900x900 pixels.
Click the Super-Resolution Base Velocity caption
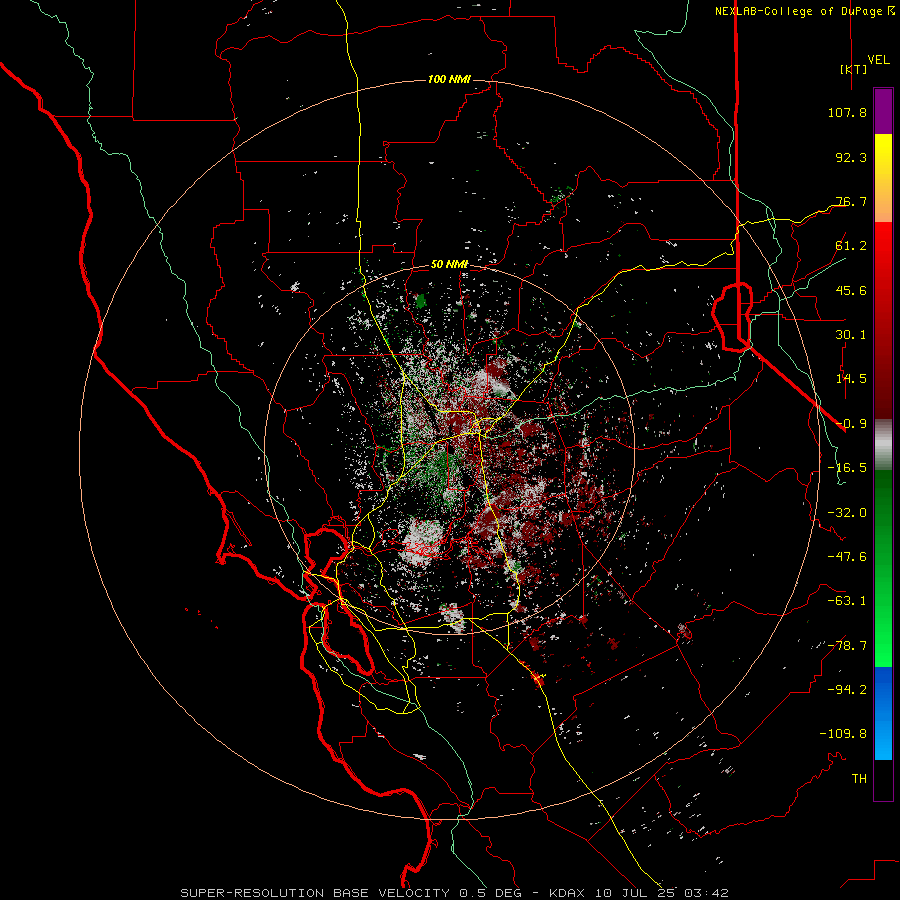coord(454,893)
